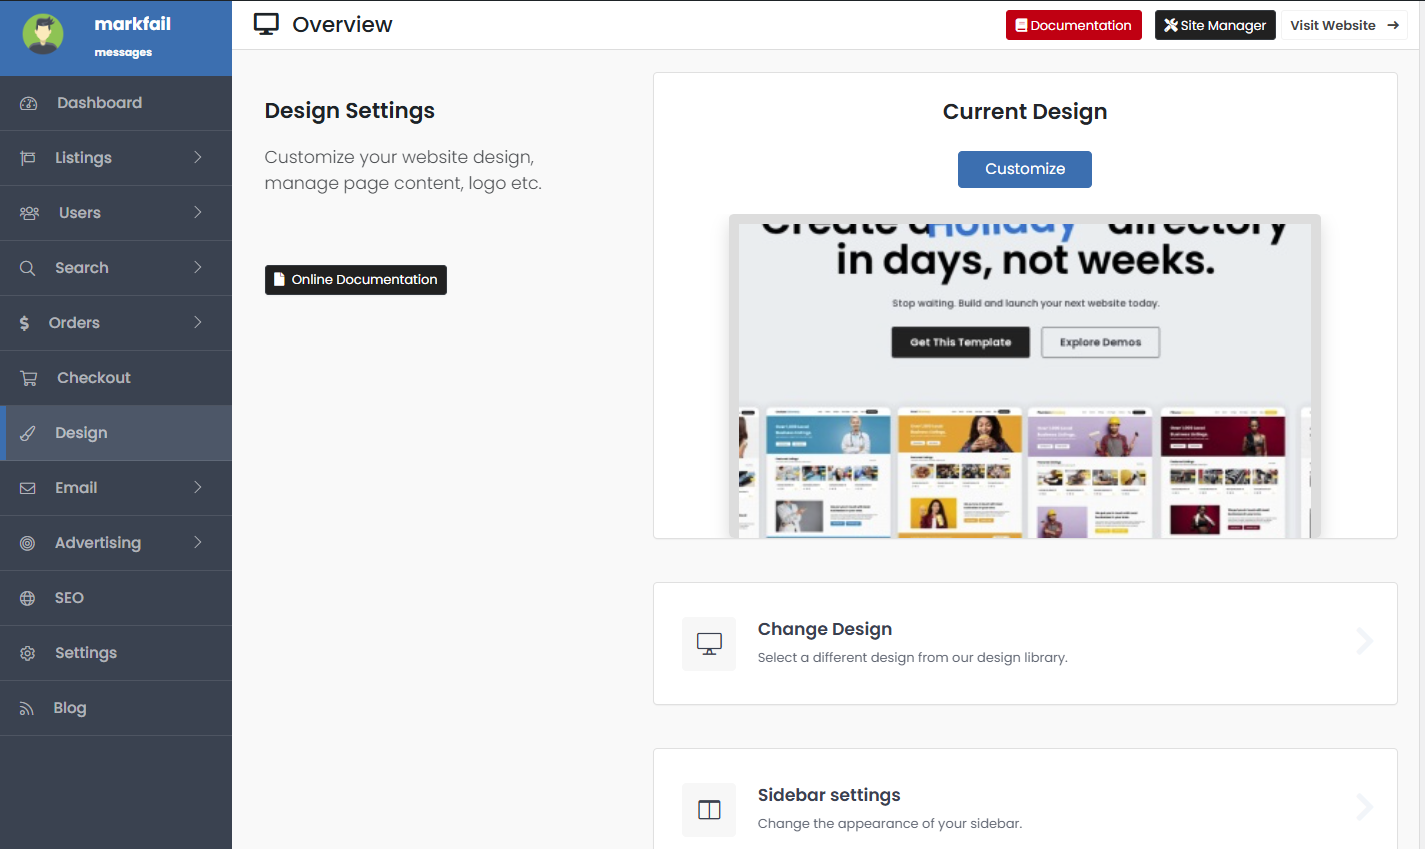
Task: Click the Design paintbrush icon
Action: click(28, 433)
